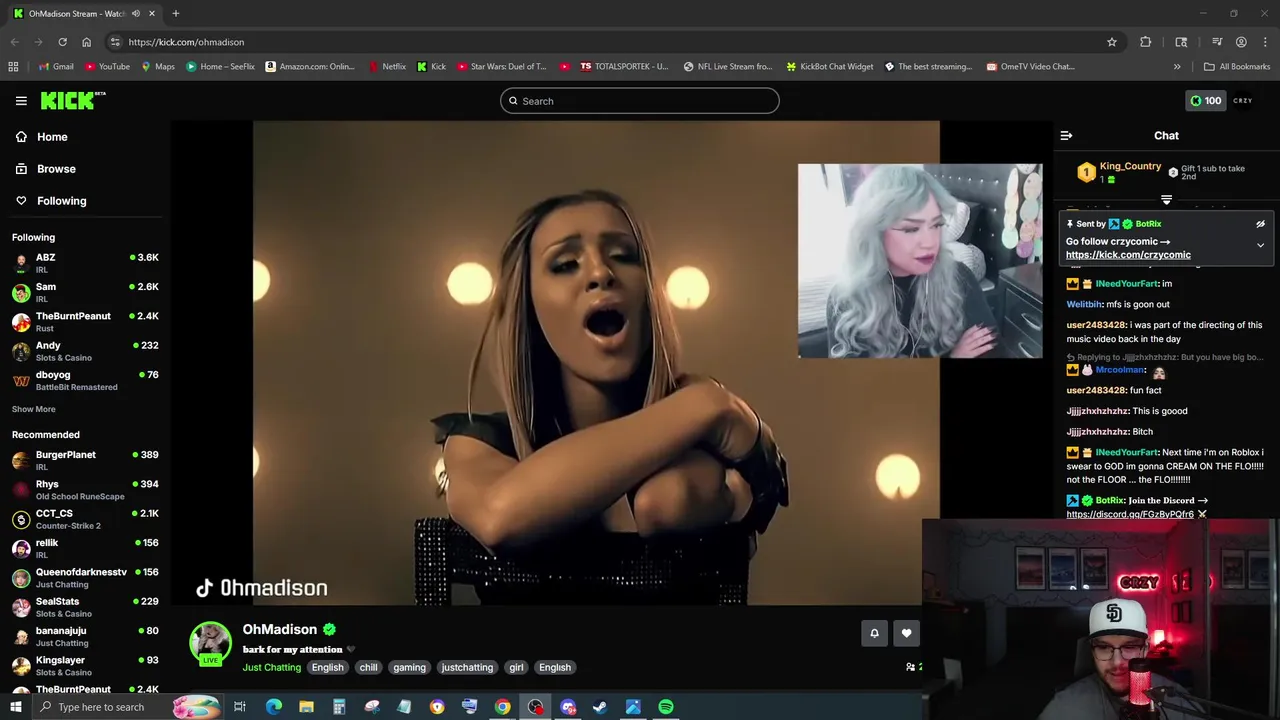The image size is (1280, 720).
Task: Open CCT_CS Counter-Strike 2 channel
Action: (x=84, y=519)
